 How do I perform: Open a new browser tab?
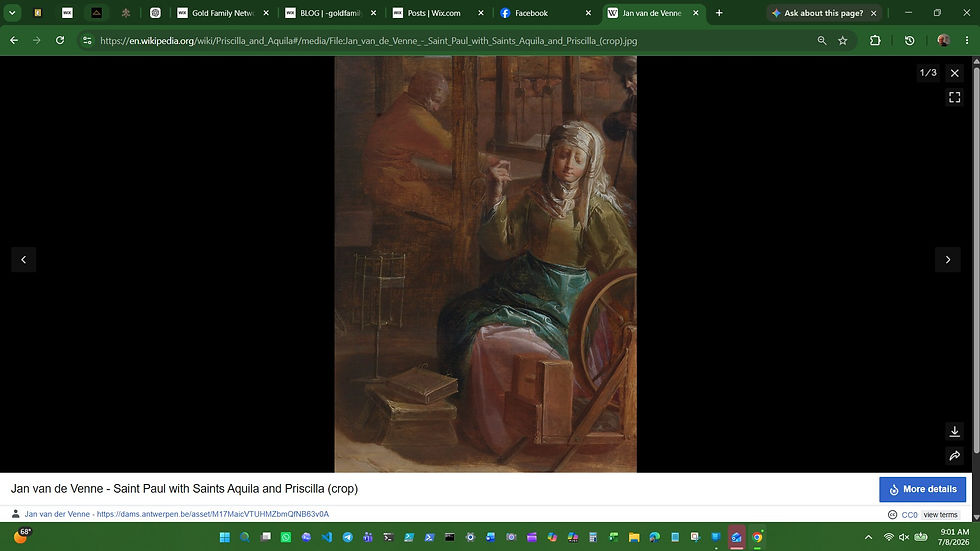pyautogui.click(x=719, y=12)
